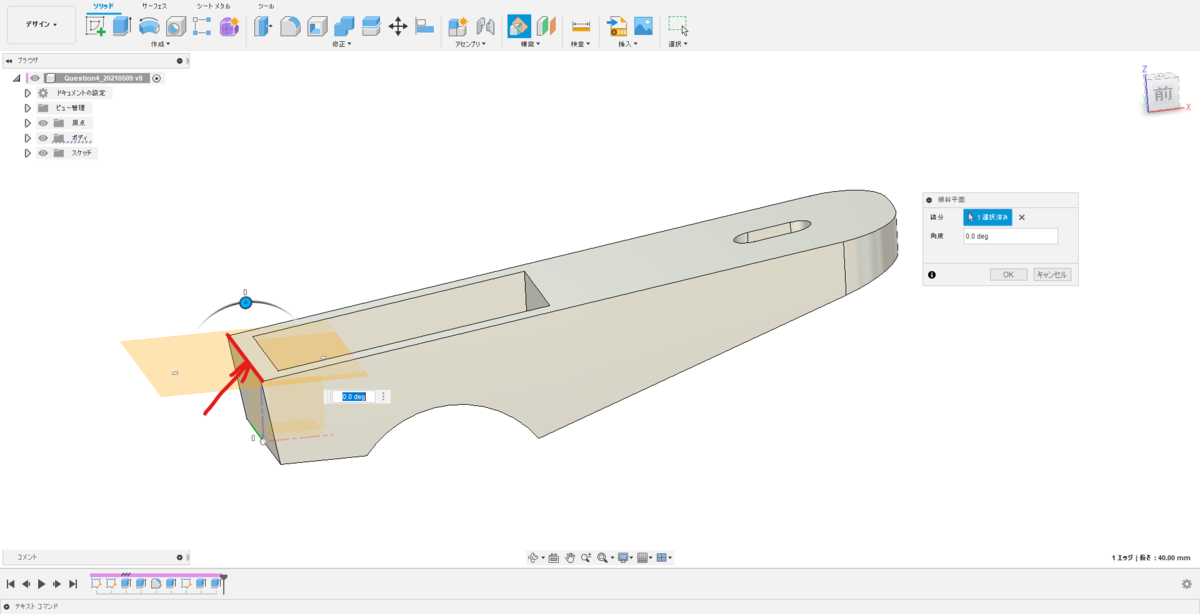Image resolution: width=1200 pixels, height=614 pixels.
Task: Open the アセンブリ dropdown menu
Action: [x=471, y=44]
